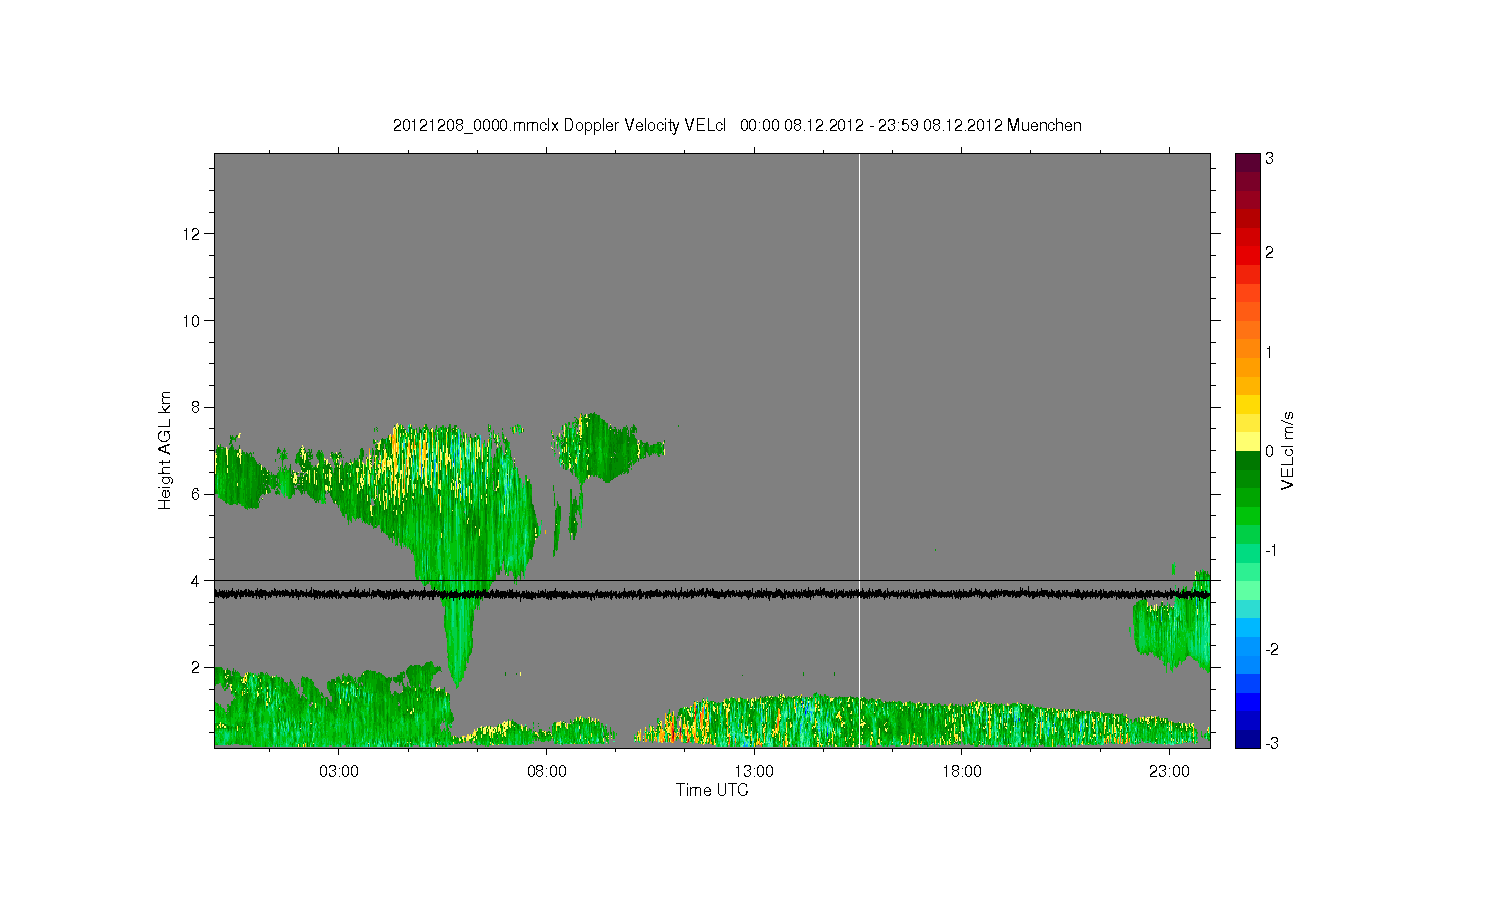Click the plot title text "20121208_0000.mmclx Doppler Velocity VELcl"
Image resolution: width=1500 pixels, height=900 pixels.
click(x=559, y=126)
